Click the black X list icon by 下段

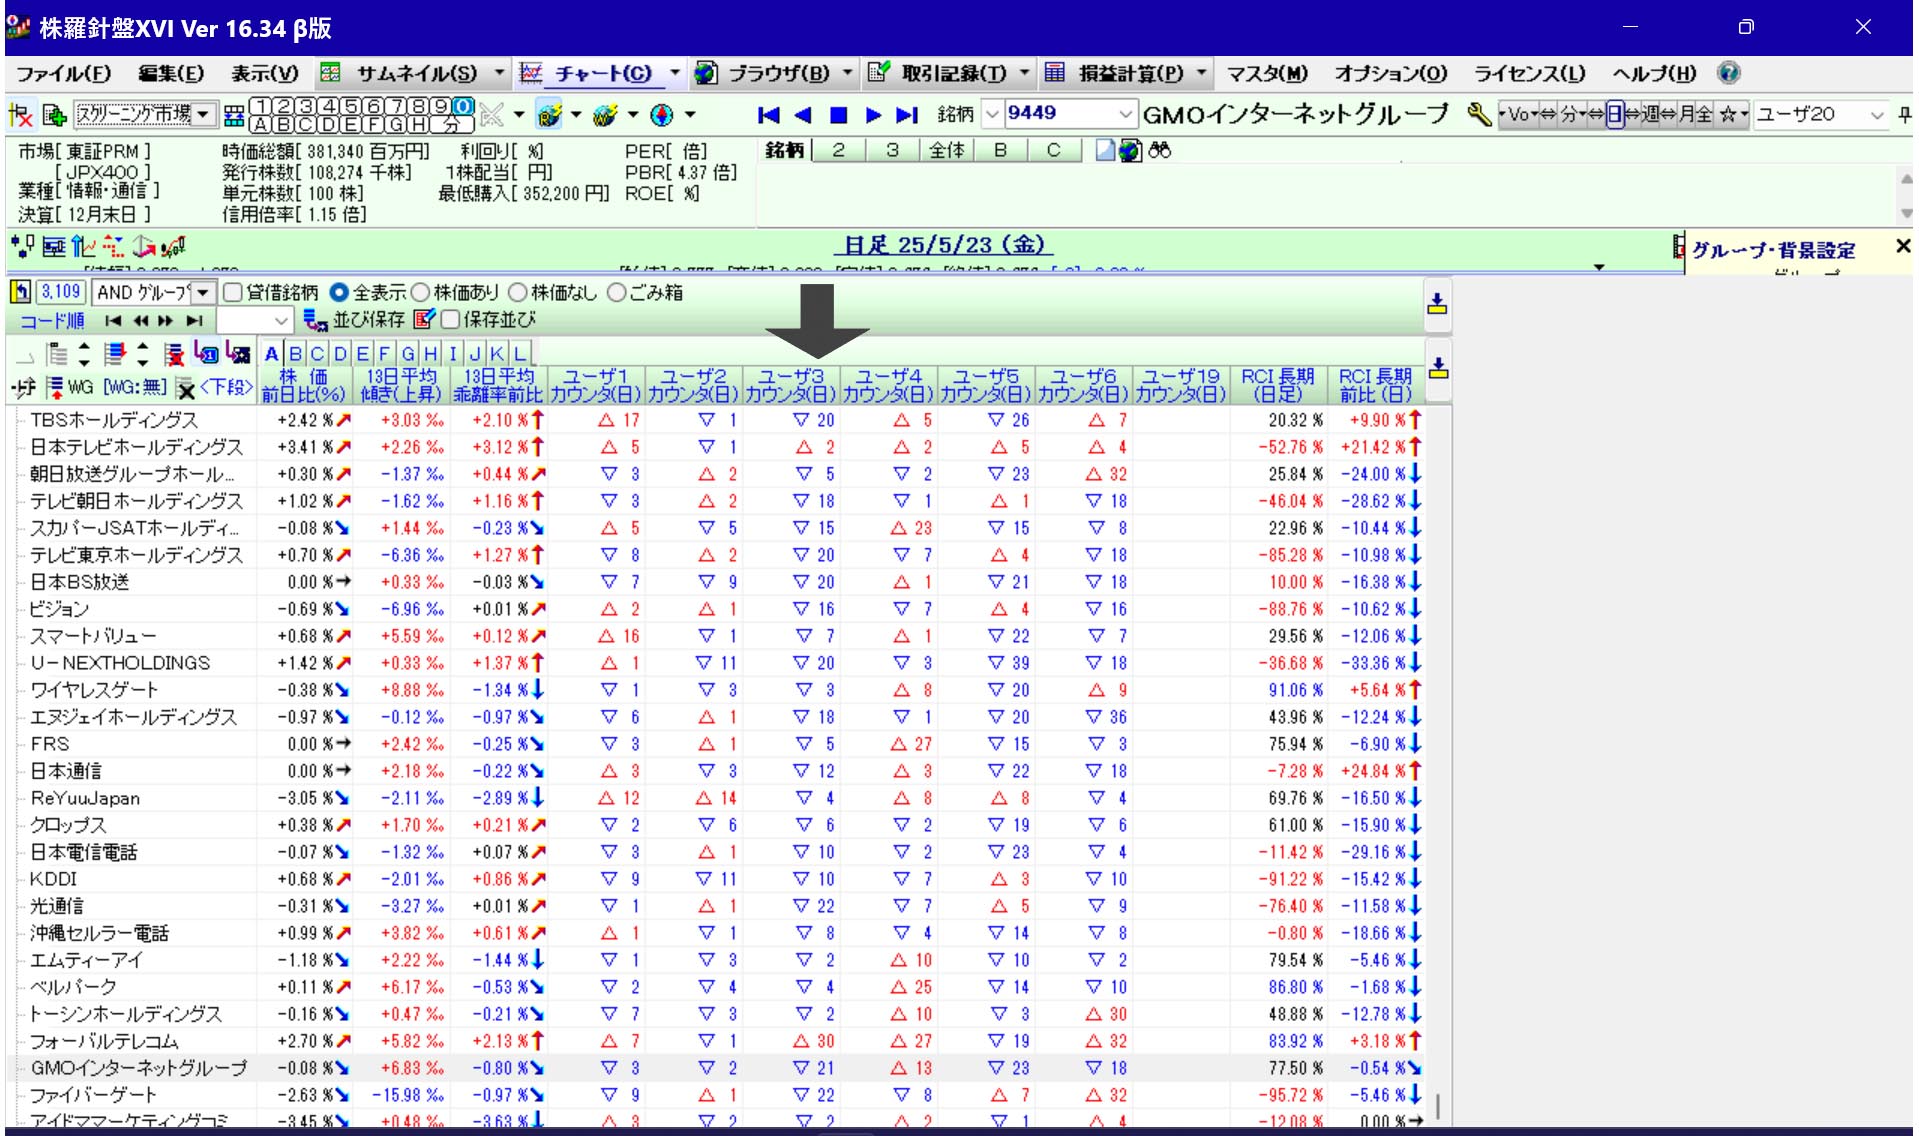185,387
